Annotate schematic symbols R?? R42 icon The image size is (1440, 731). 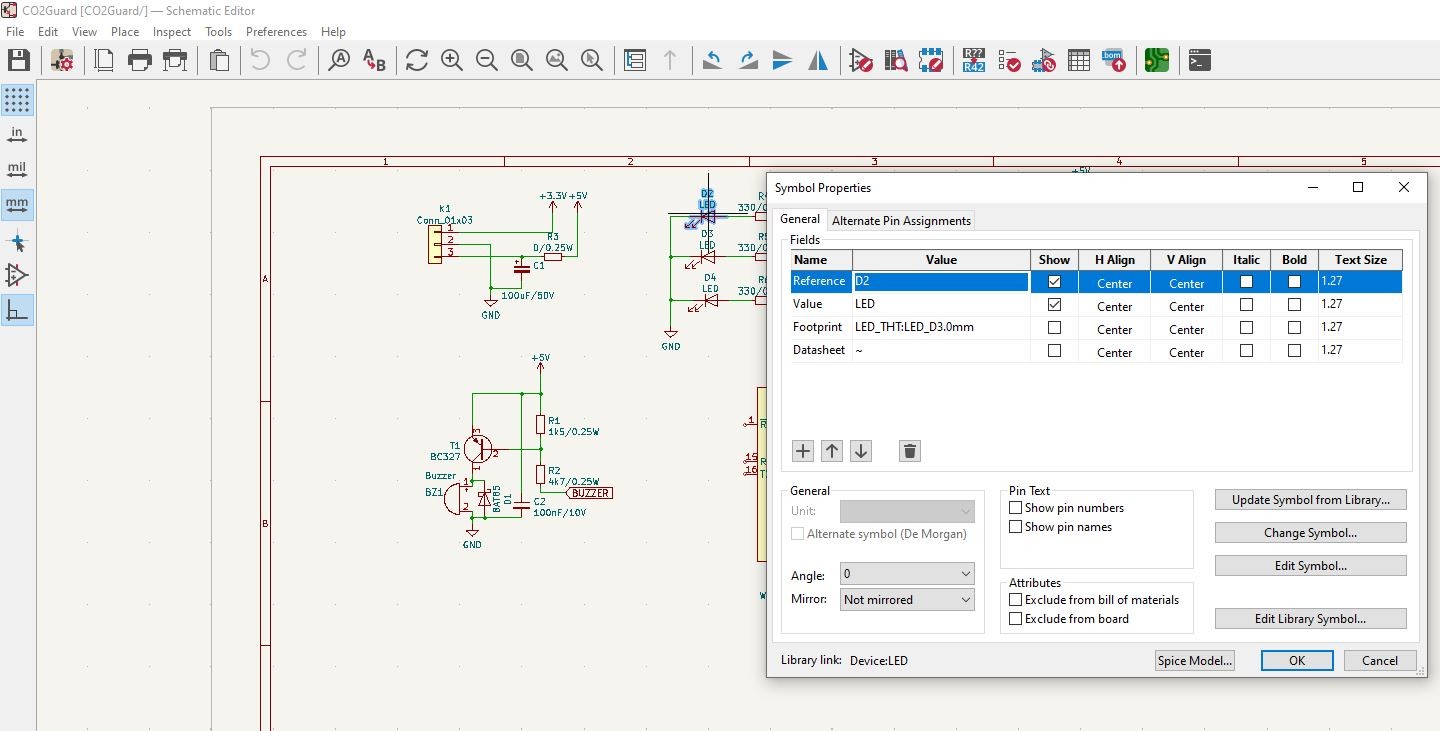coord(974,61)
